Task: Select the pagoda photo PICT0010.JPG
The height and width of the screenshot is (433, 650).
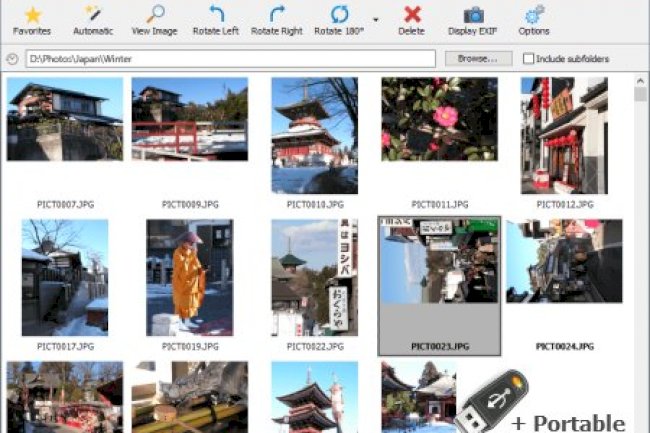Action: 314,135
